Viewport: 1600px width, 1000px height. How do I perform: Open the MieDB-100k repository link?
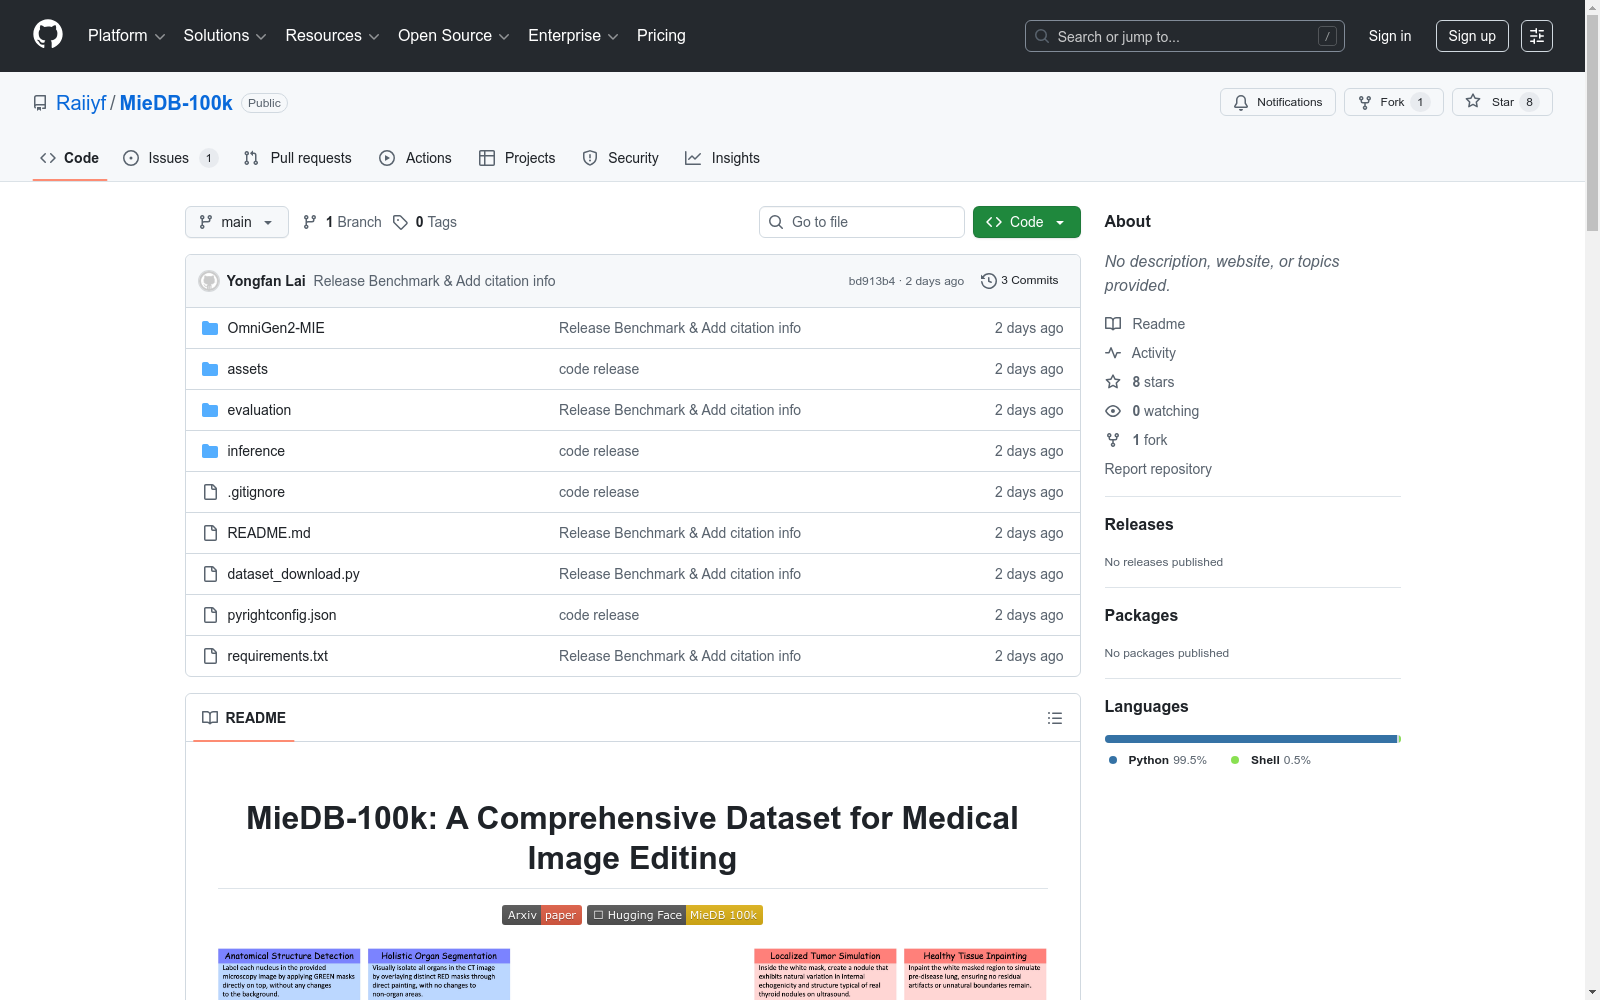tap(176, 103)
